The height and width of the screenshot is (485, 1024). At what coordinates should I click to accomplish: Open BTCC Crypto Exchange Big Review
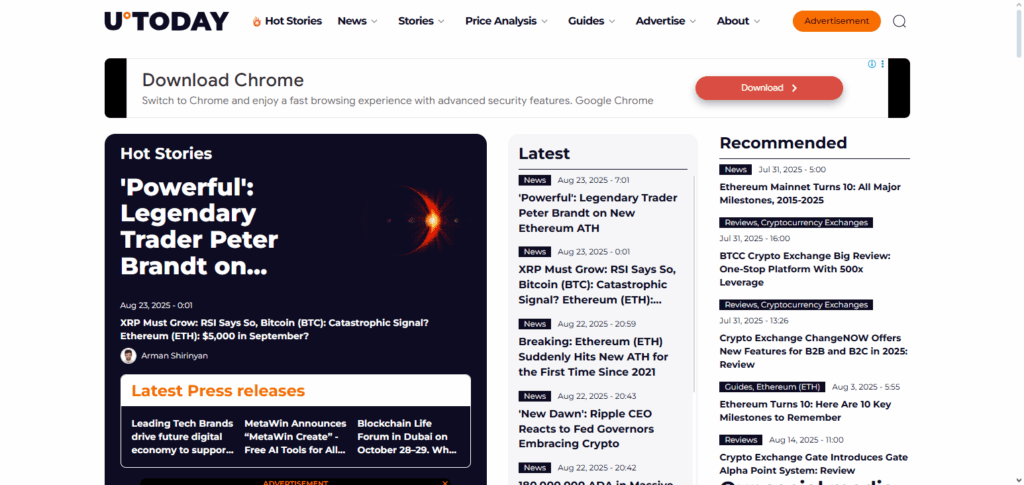(x=805, y=269)
